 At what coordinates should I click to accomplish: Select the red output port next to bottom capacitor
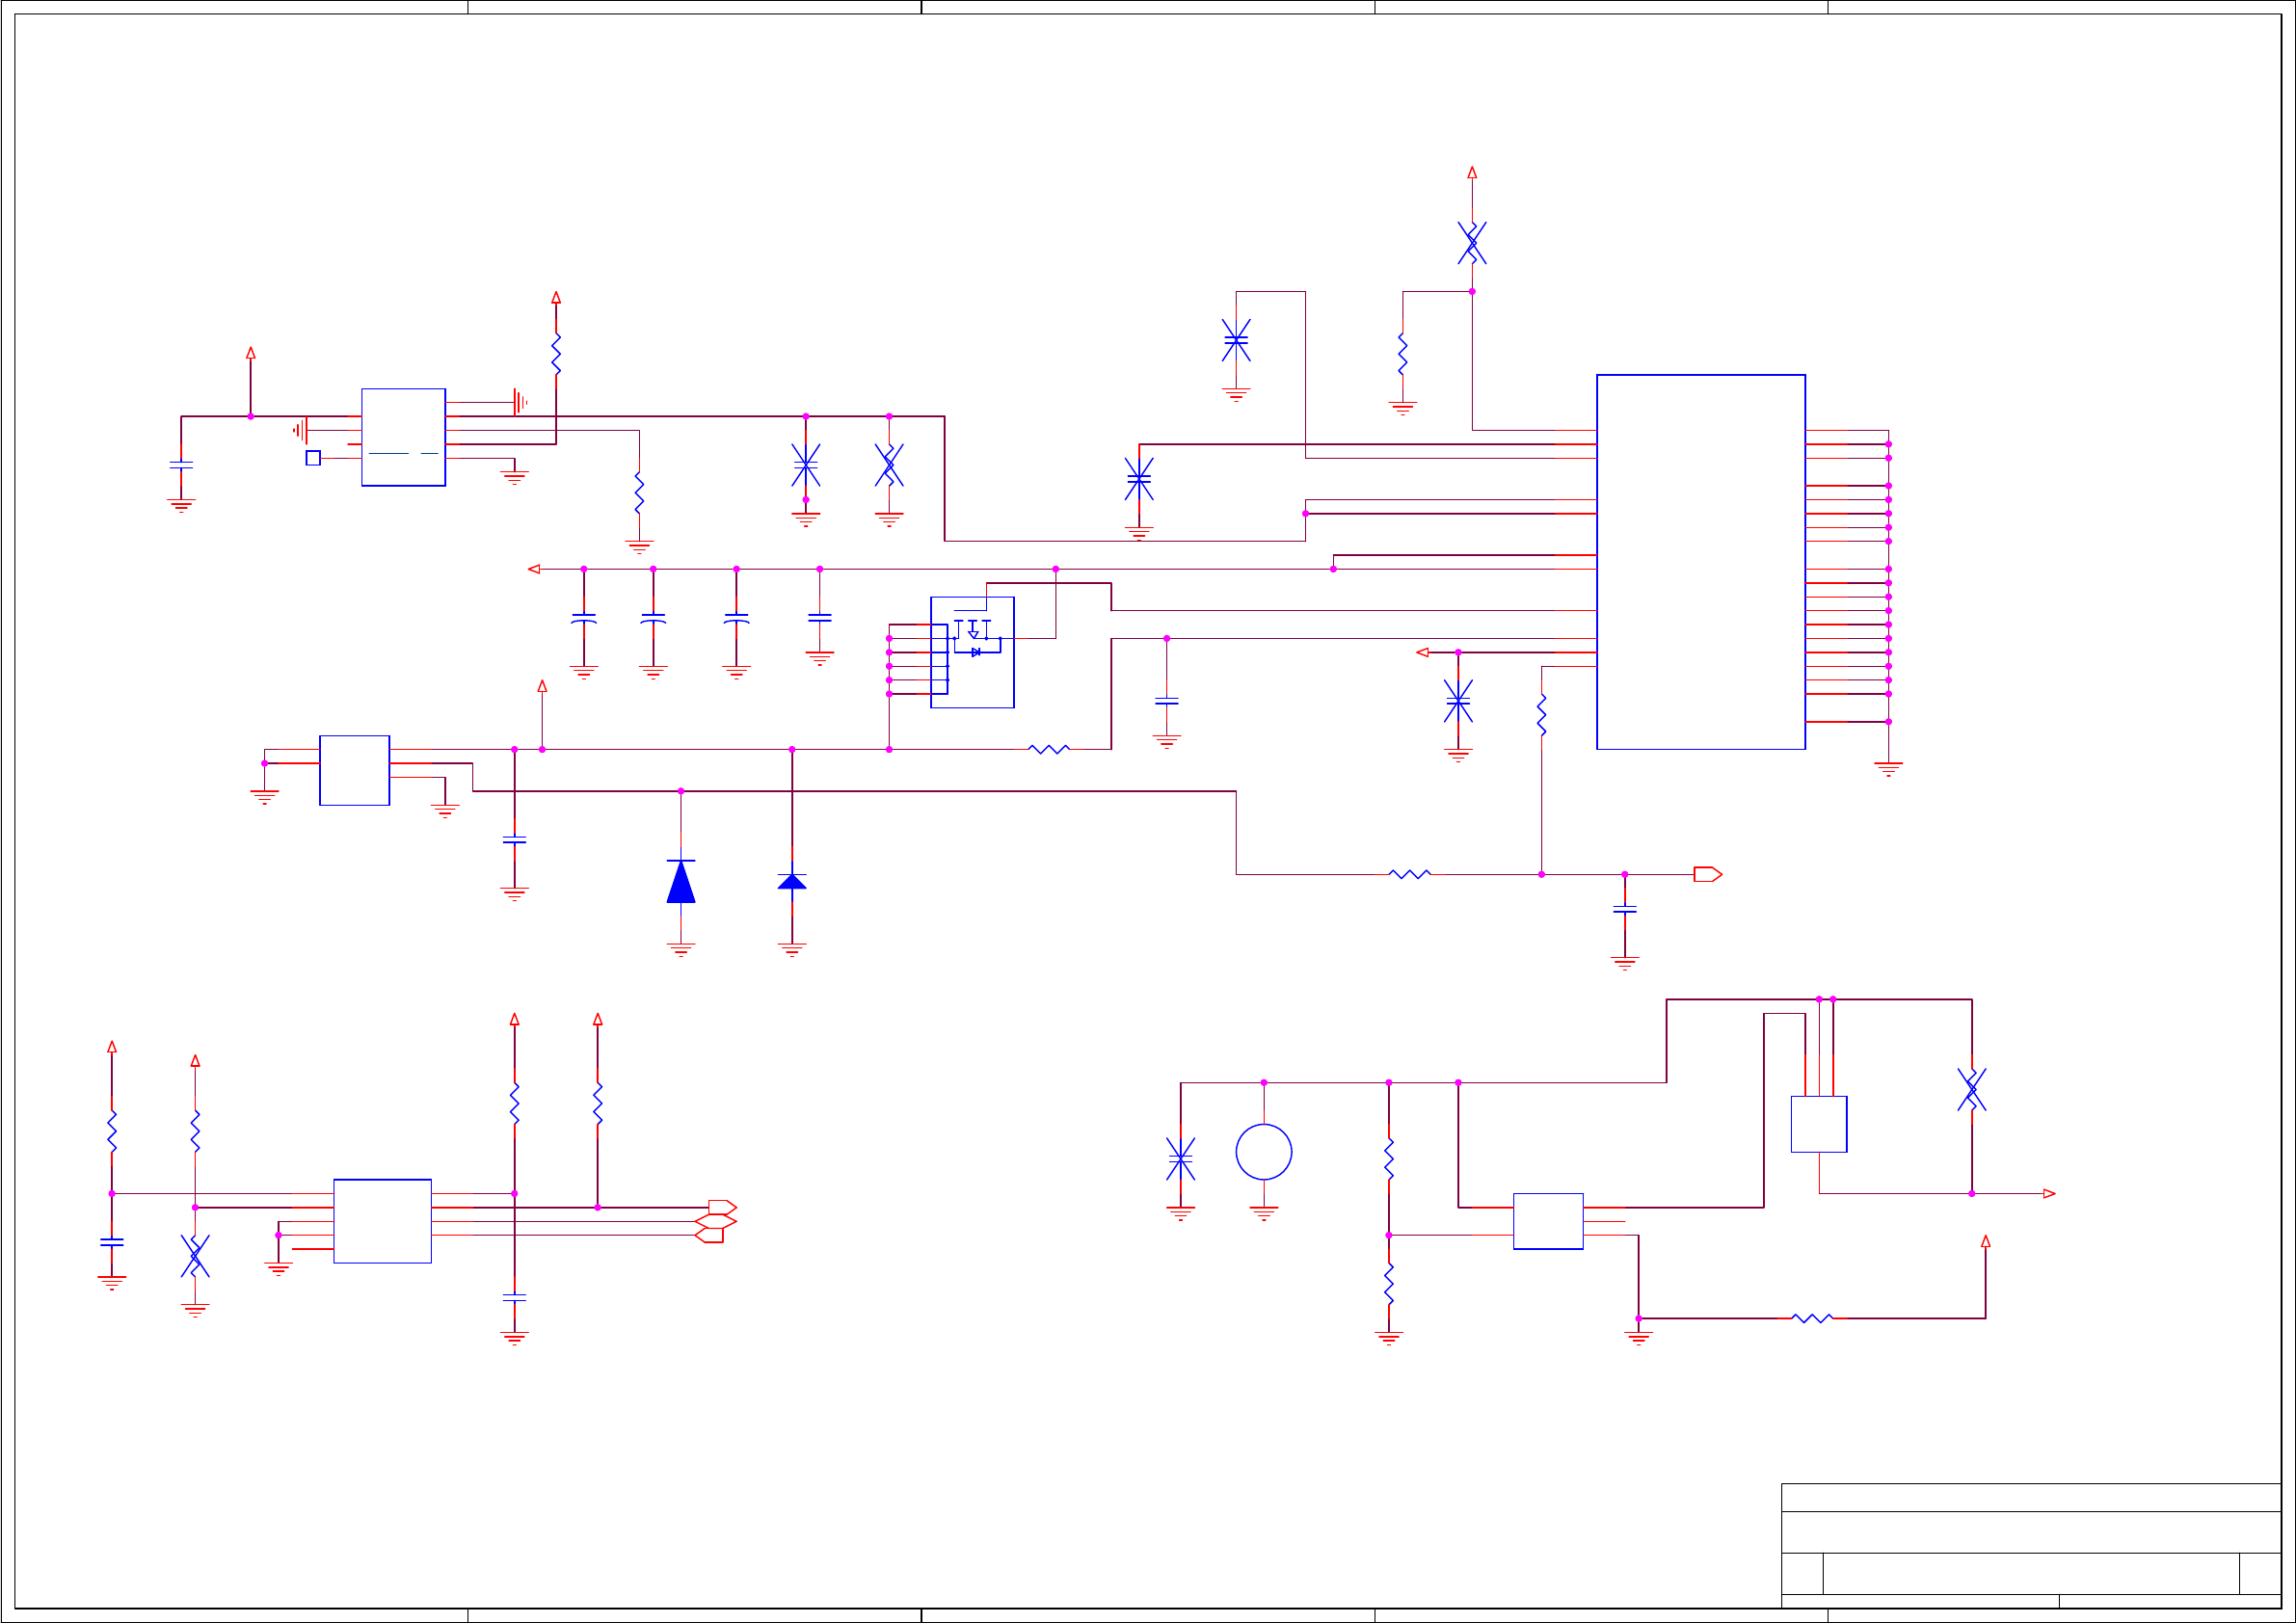(x=1707, y=874)
